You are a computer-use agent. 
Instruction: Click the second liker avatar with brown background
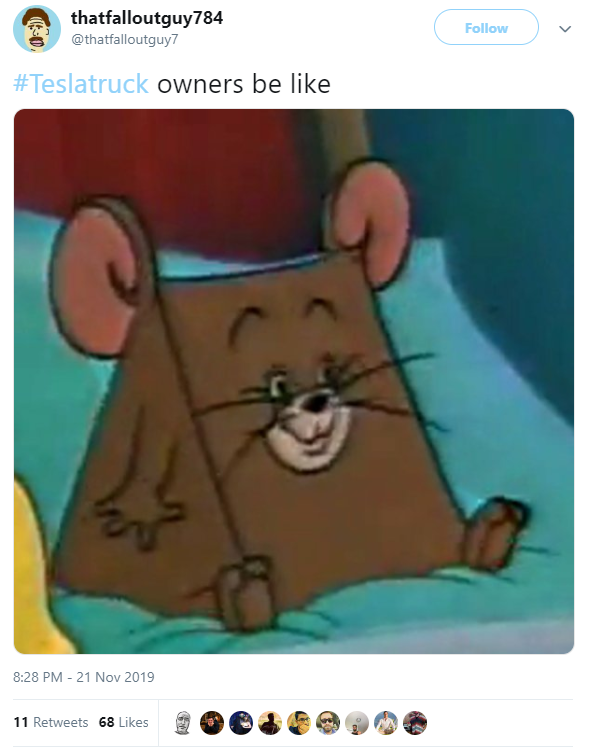coord(212,723)
